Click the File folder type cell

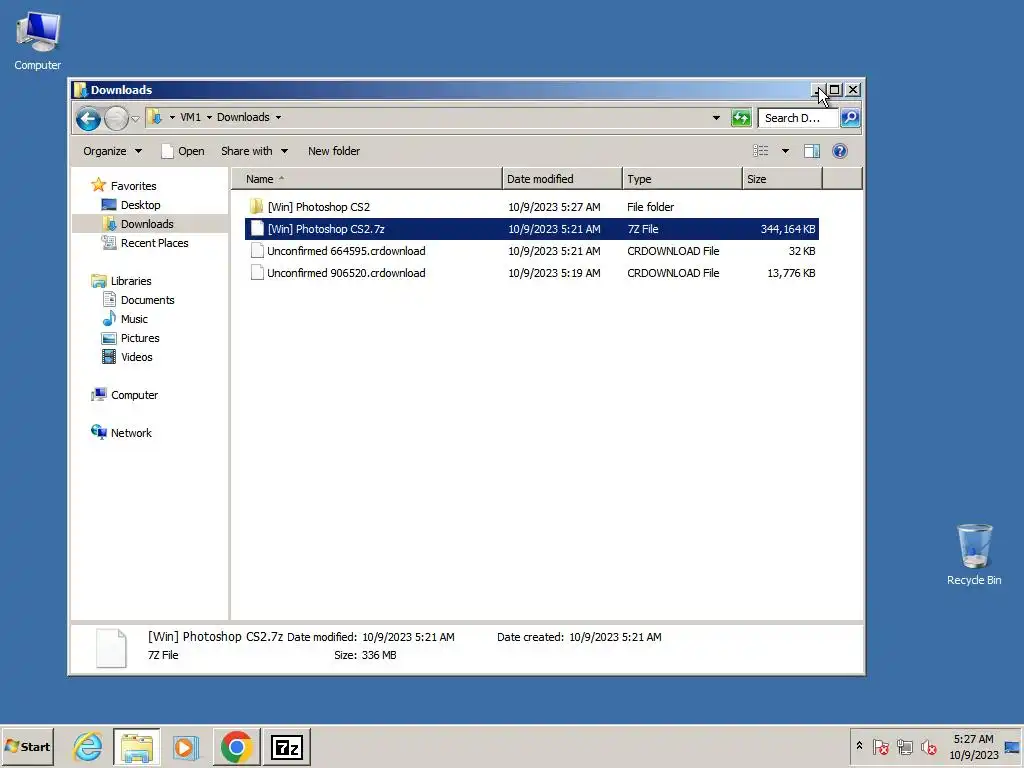[x=650, y=207]
